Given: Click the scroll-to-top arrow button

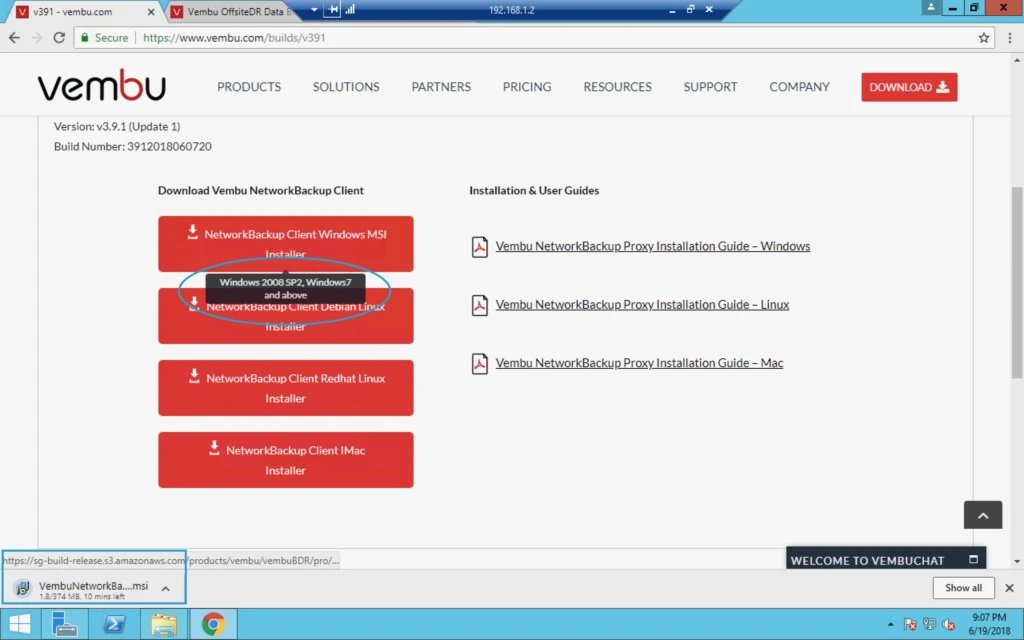Looking at the screenshot, I should click(x=982, y=515).
